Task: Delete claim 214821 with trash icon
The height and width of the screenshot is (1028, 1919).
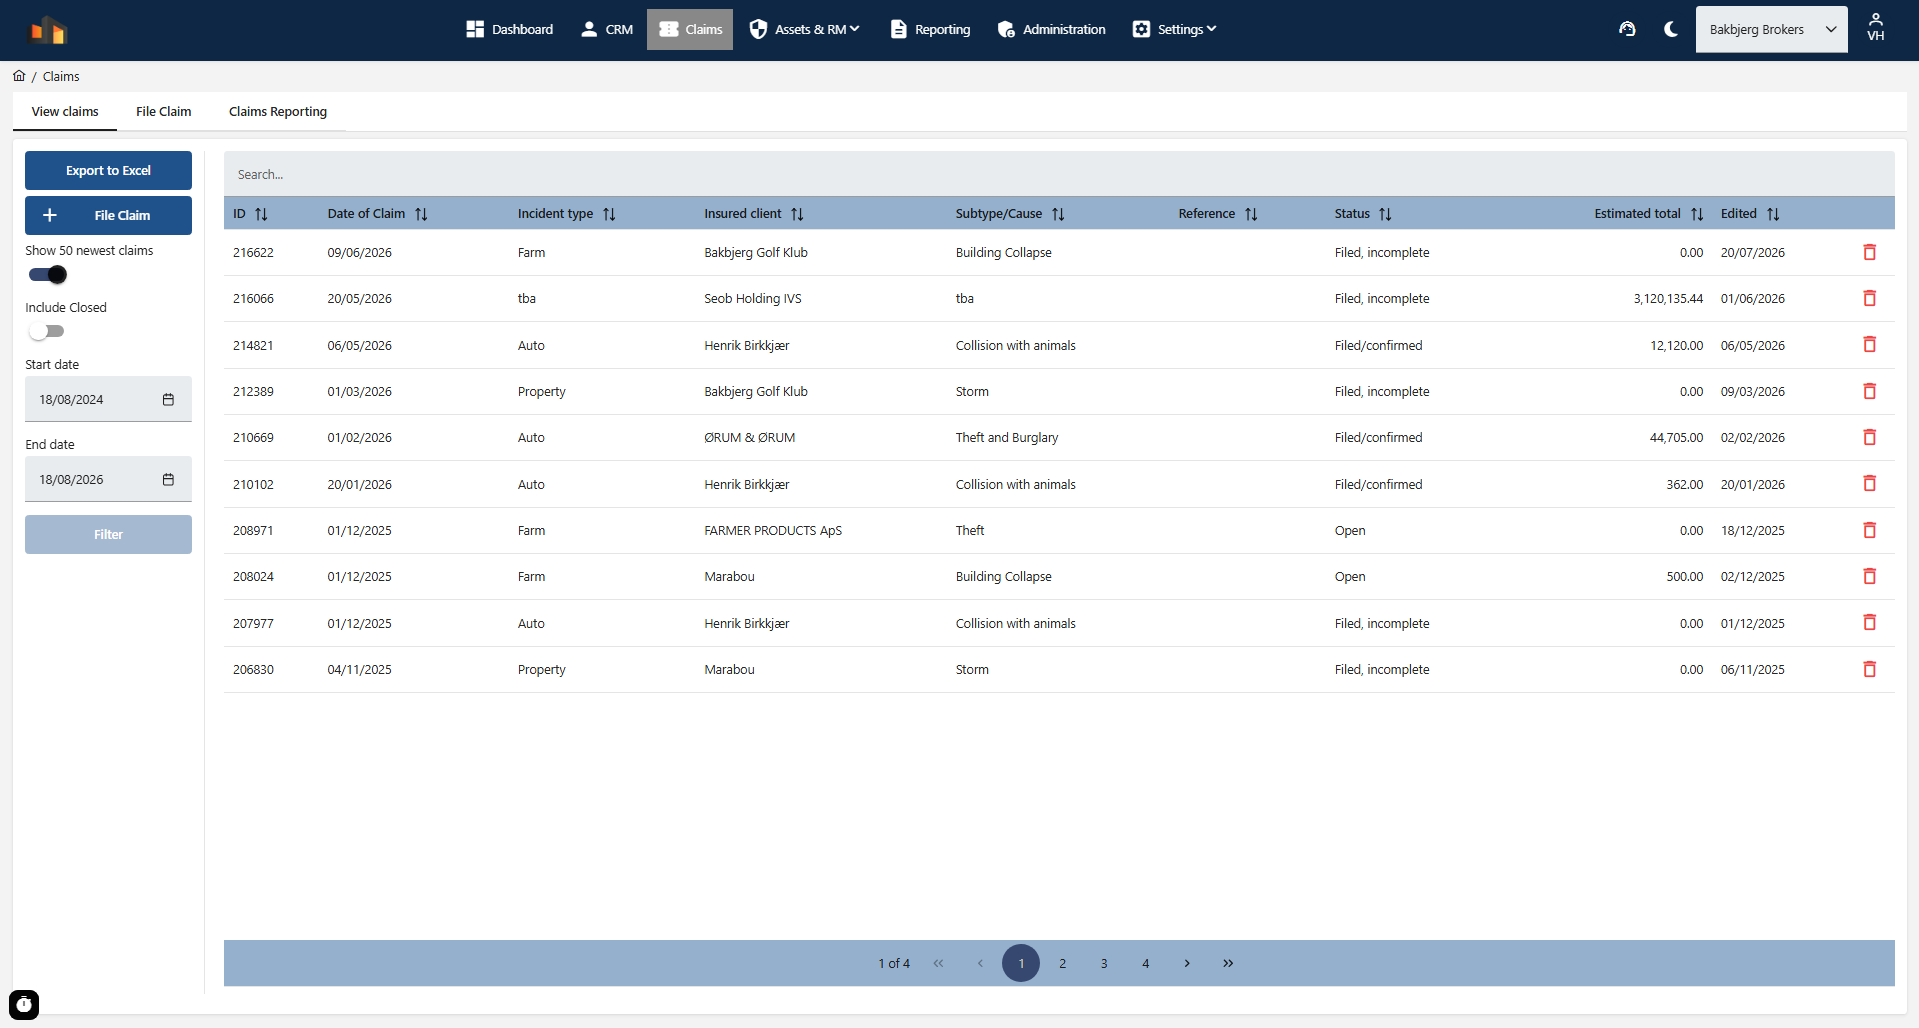Action: coord(1869,344)
